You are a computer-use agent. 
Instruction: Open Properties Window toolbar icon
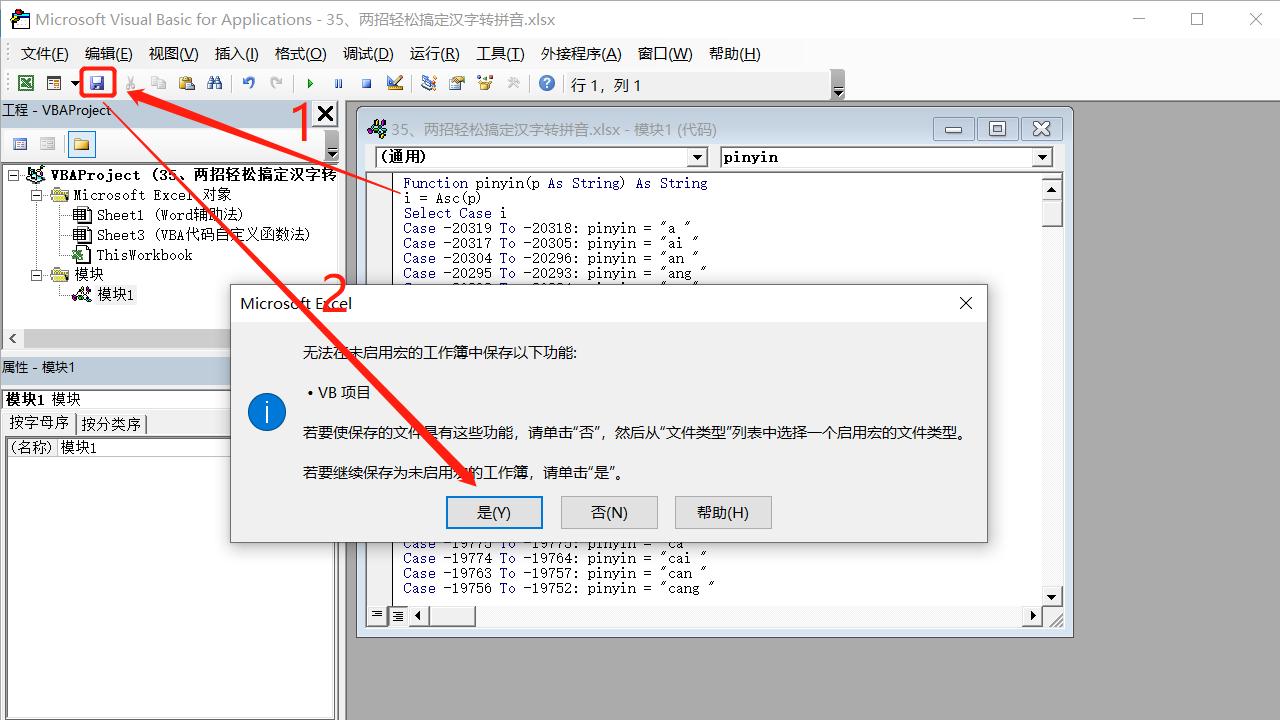click(x=457, y=84)
